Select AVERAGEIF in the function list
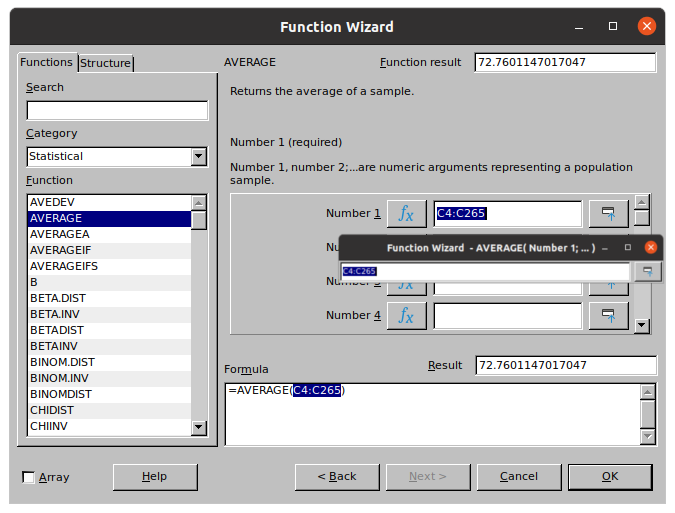 tap(109, 250)
